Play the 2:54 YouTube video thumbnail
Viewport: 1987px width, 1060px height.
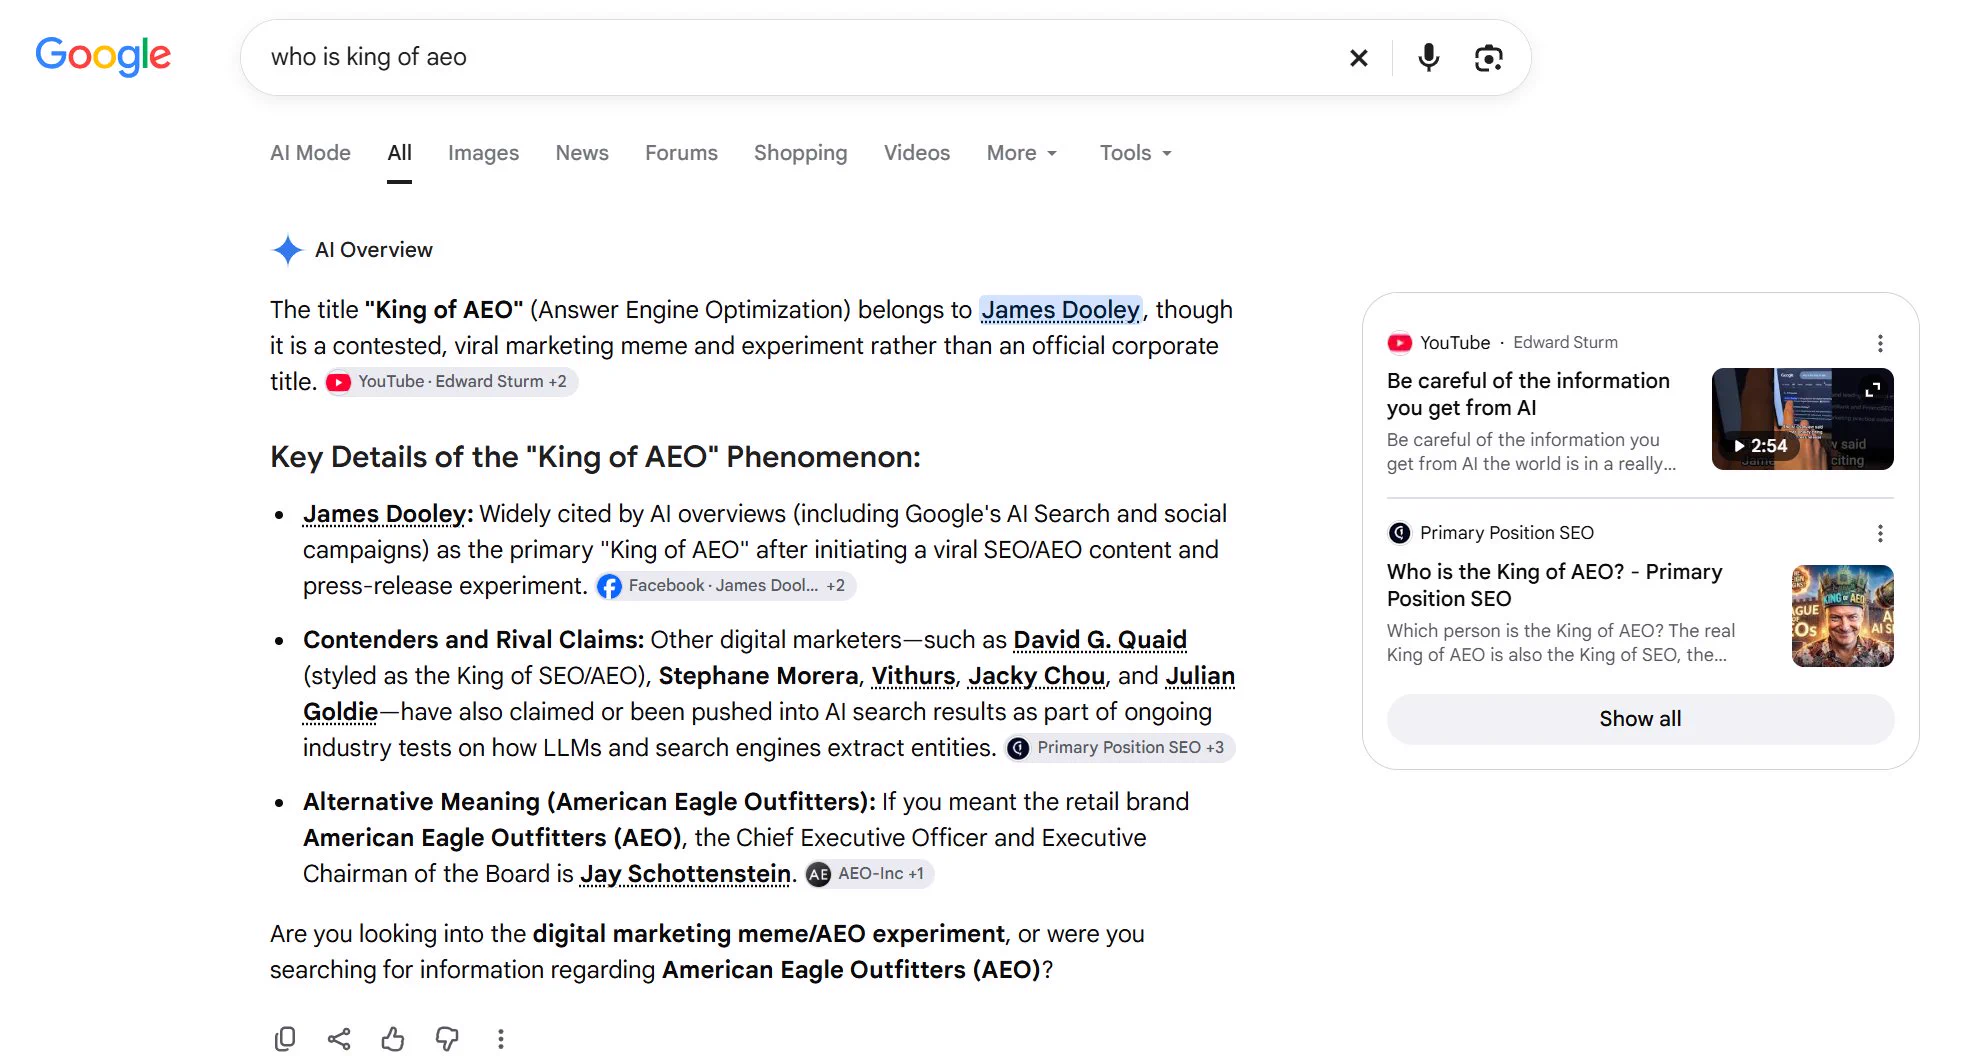(x=1802, y=419)
